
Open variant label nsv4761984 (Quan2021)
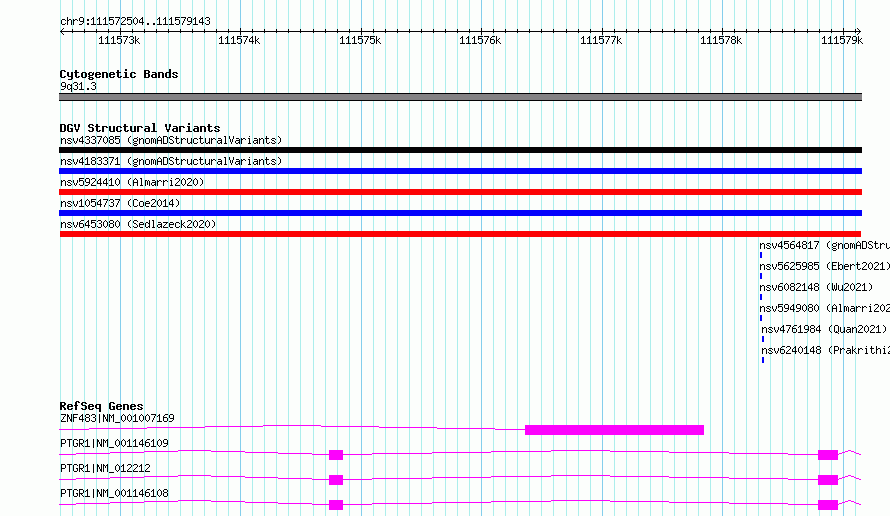pyautogui.click(x=824, y=329)
